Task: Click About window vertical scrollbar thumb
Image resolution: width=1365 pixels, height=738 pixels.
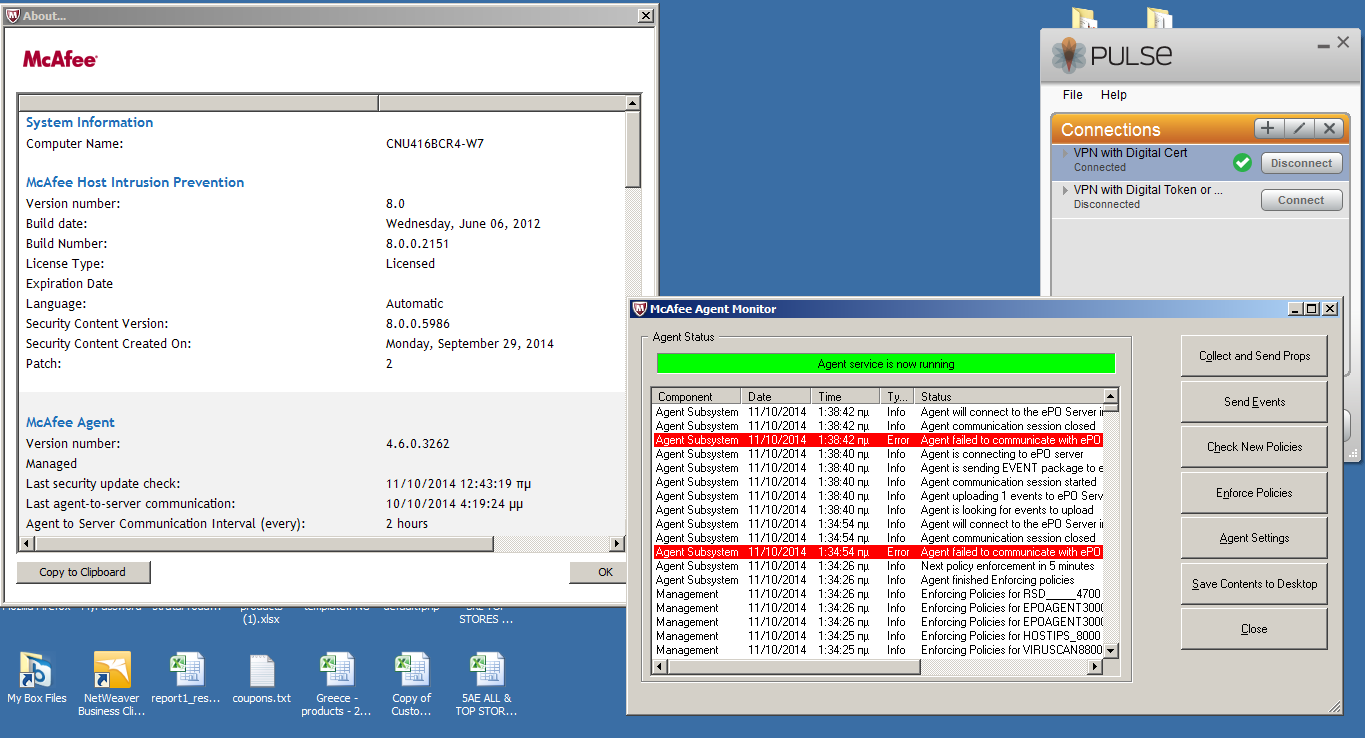Action: pyautogui.click(x=633, y=149)
